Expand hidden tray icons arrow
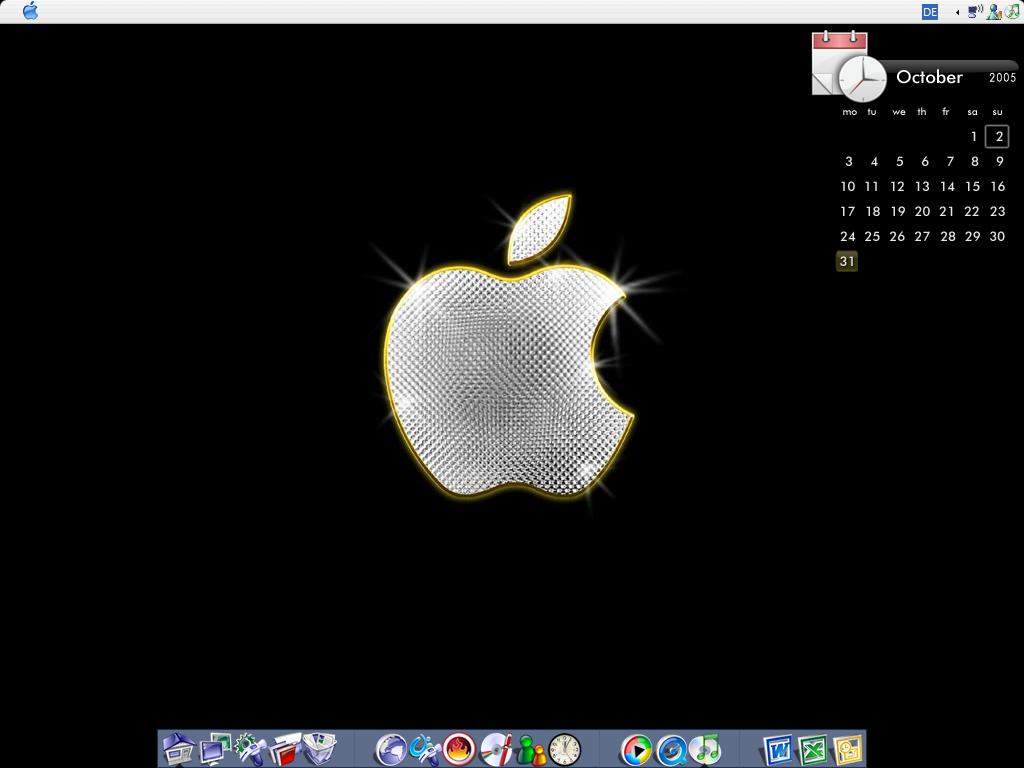This screenshot has height=768, width=1024. click(957, 12)
